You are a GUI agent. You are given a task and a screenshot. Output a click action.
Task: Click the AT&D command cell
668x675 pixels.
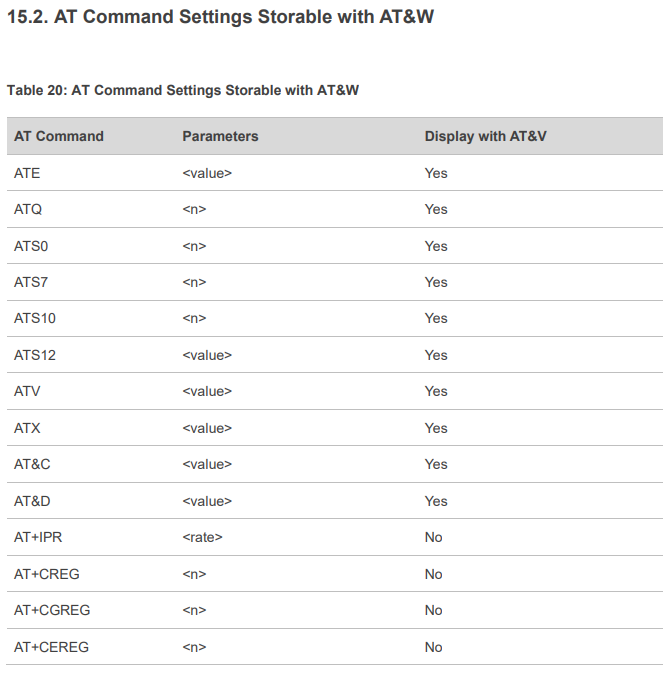pos(32,501)
